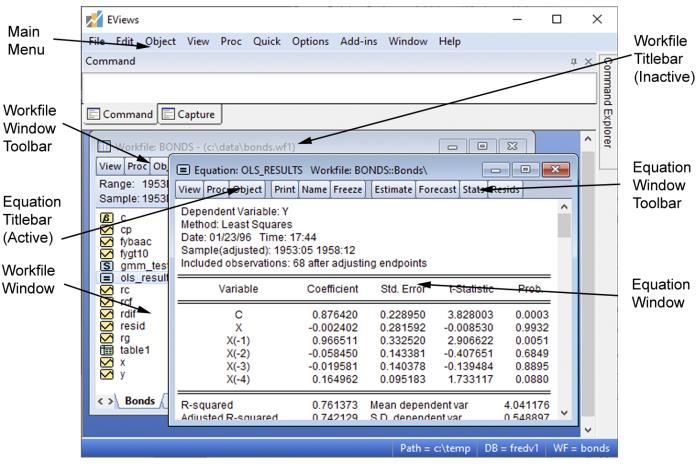This screenshot has width=696, height=470.
Task: Click previous page arrow beside Bonds tab
Action: tap(100, 401)
